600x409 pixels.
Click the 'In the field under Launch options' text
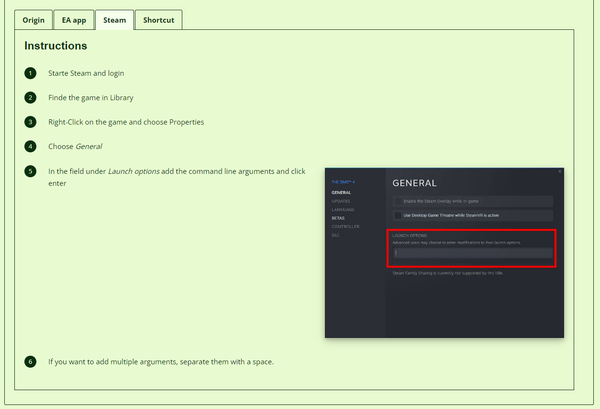coord(177,177)
